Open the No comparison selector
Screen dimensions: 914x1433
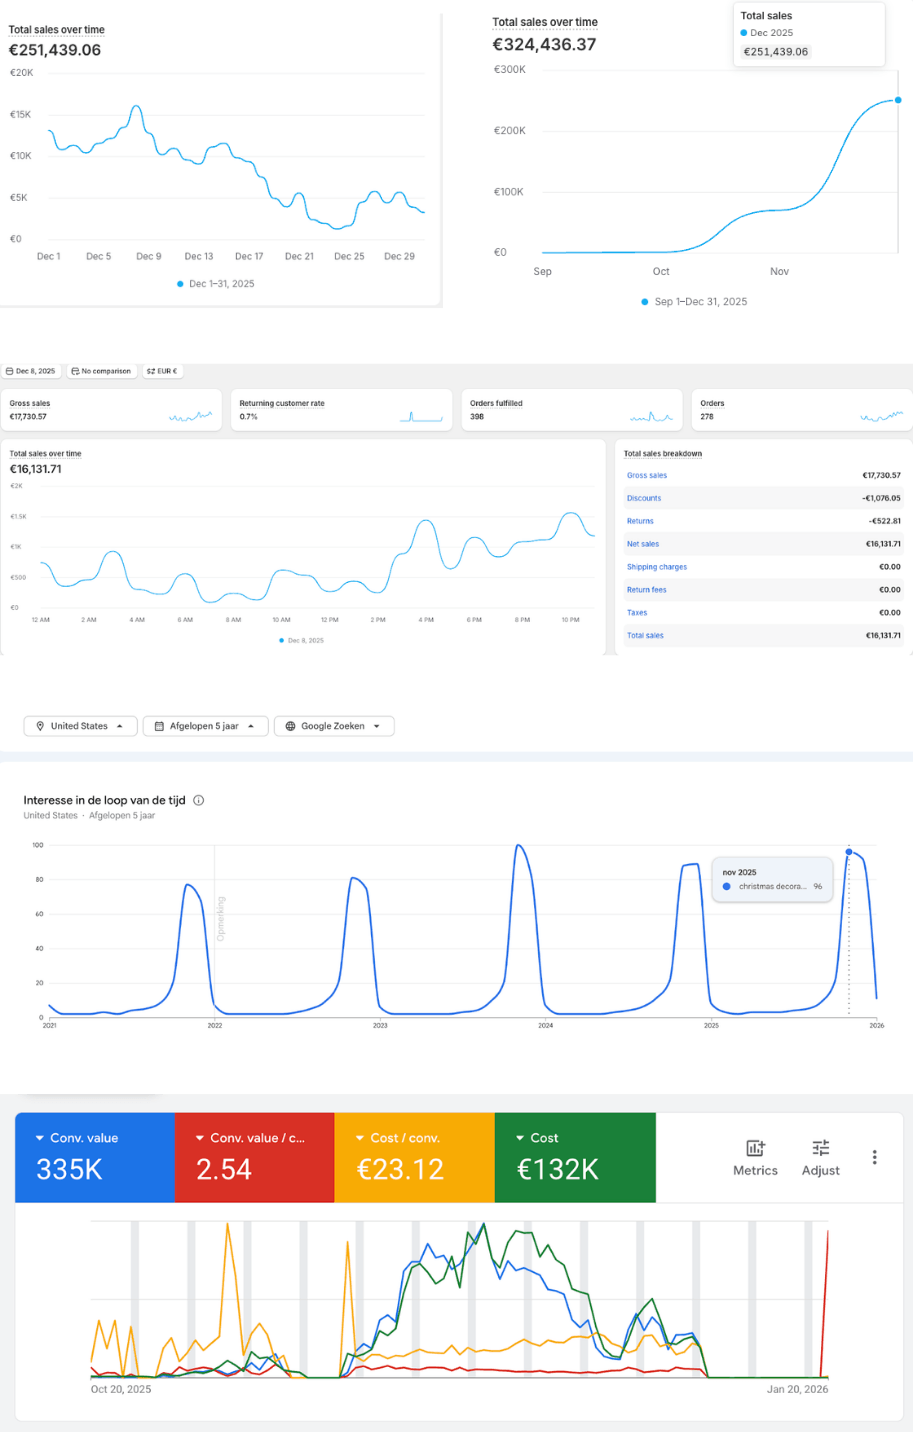pyautogui.click(x=101, y=371)
